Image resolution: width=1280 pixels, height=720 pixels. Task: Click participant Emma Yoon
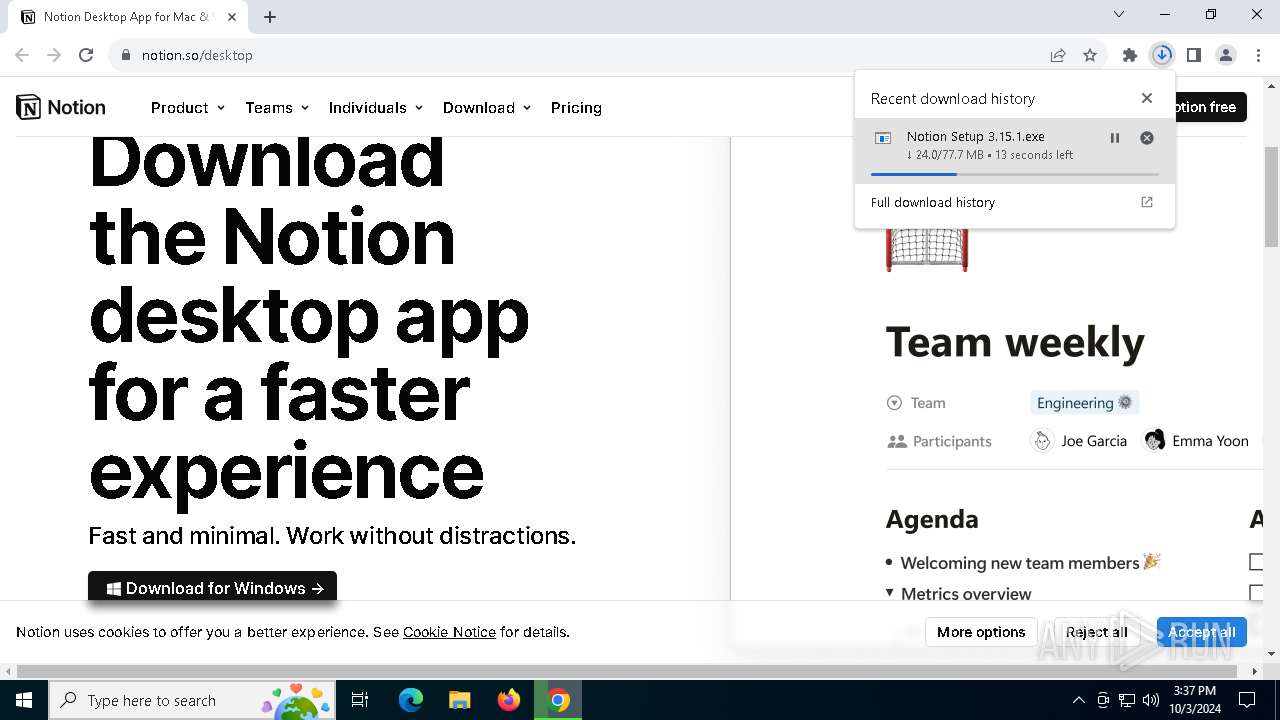pos(1197,440)
